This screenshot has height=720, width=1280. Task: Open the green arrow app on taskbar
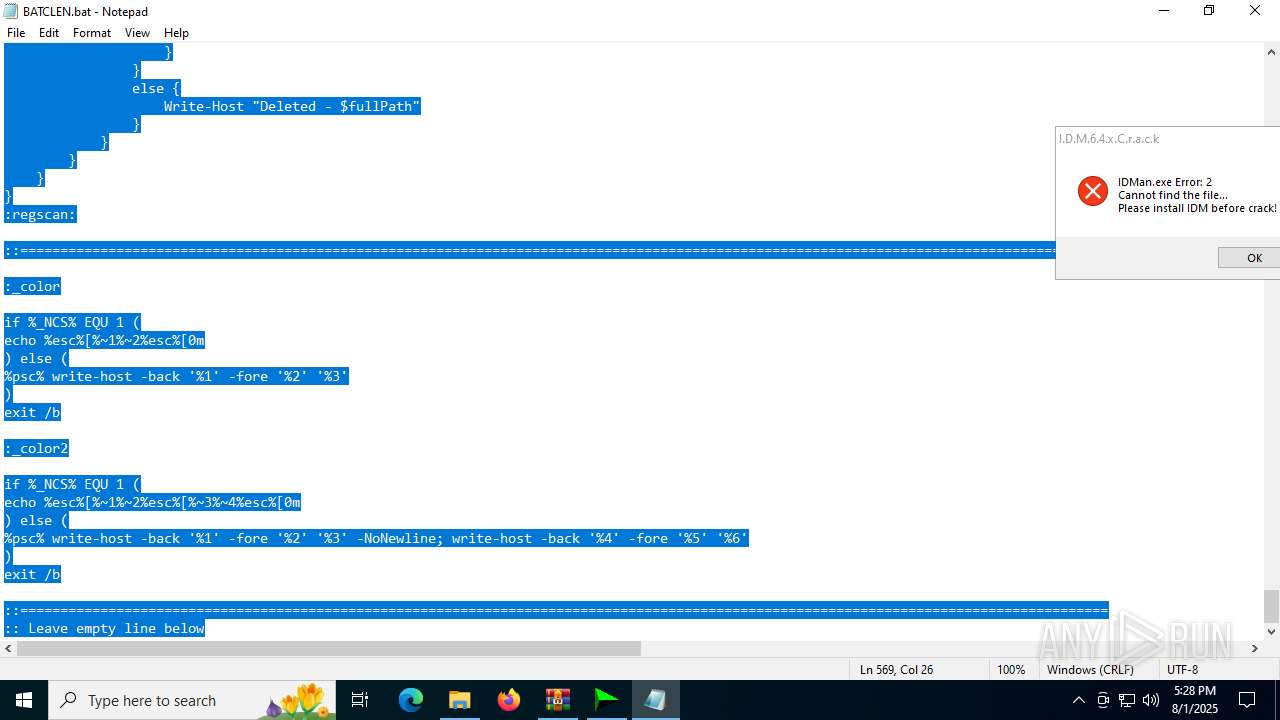606,700
